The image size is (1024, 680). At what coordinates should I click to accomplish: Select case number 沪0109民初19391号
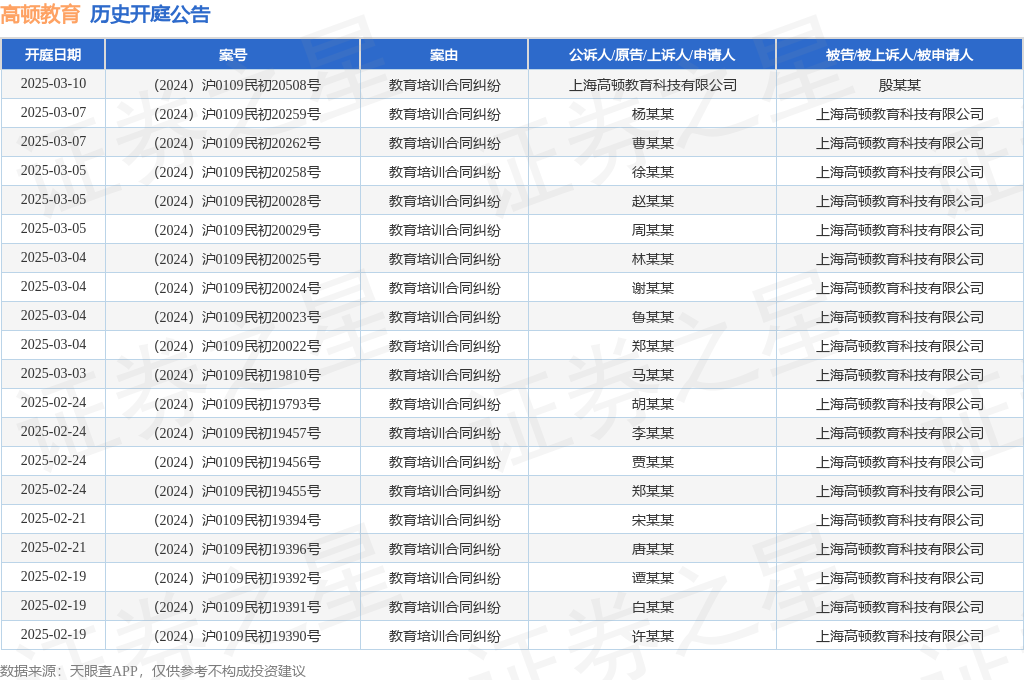(261, 607)
